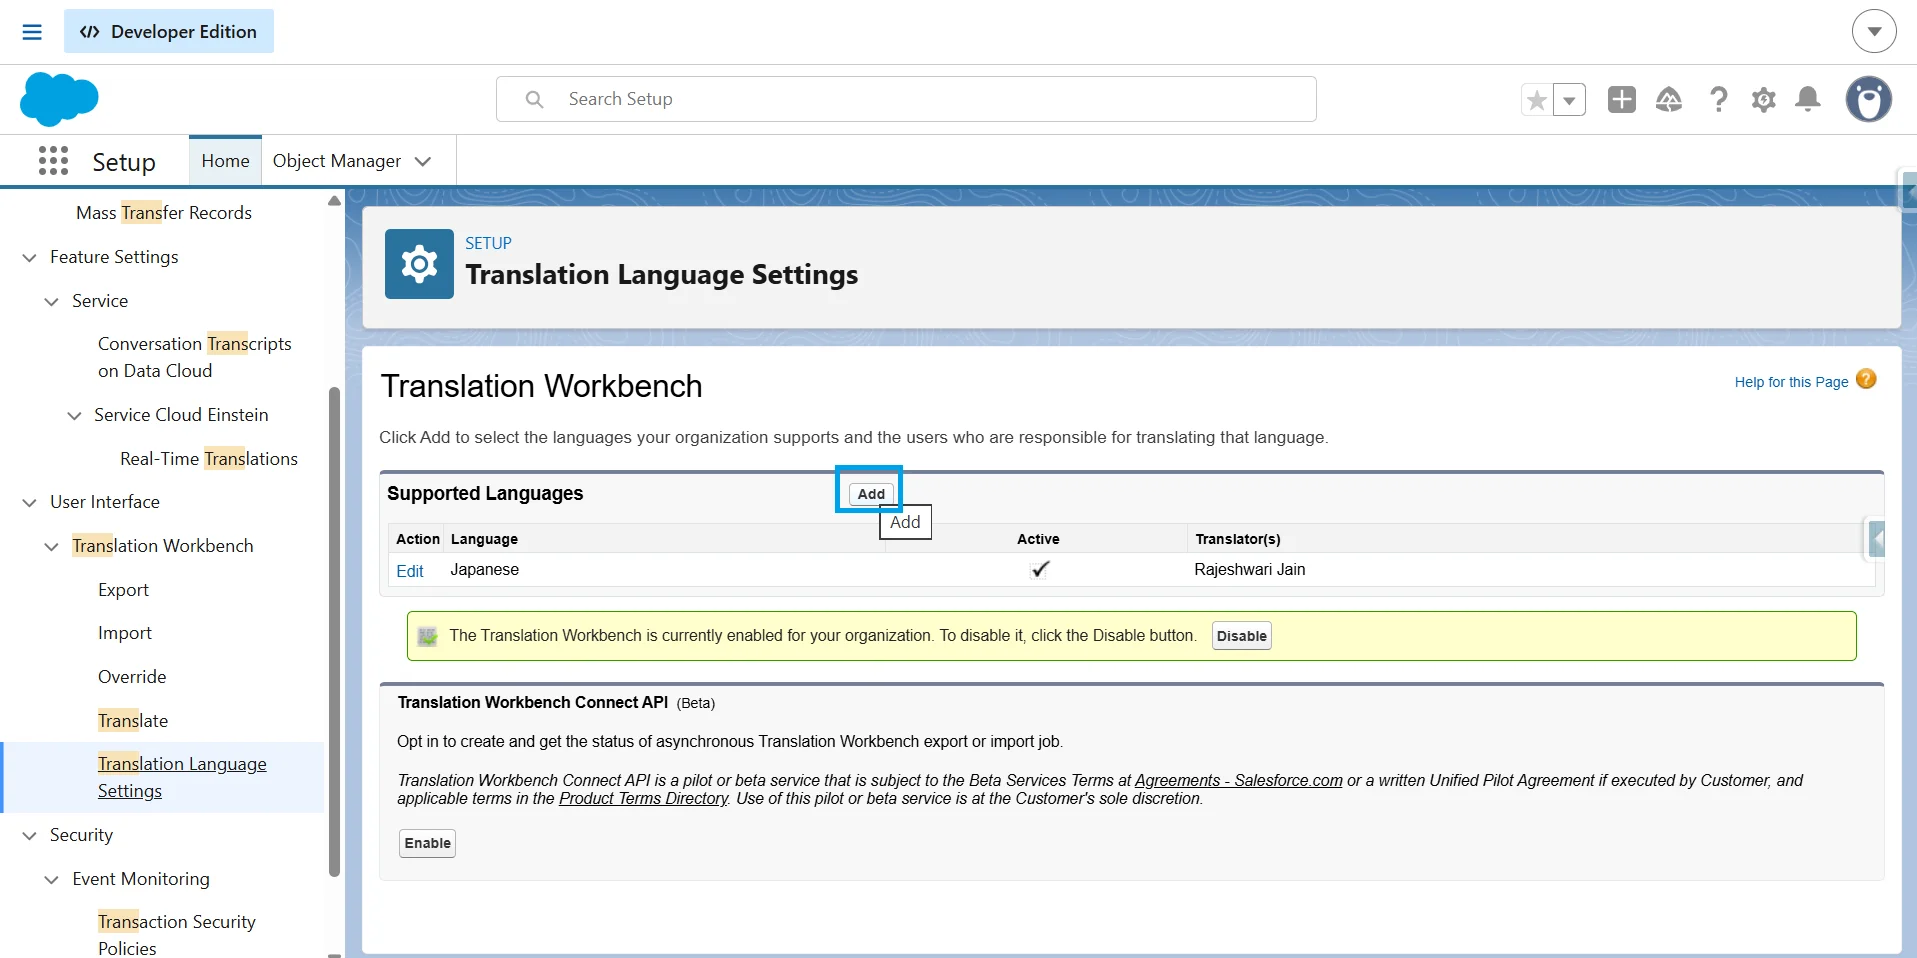The image size is (1917, 958).
Task: Click Add in Supported Languages
Action: coord(871,494)
